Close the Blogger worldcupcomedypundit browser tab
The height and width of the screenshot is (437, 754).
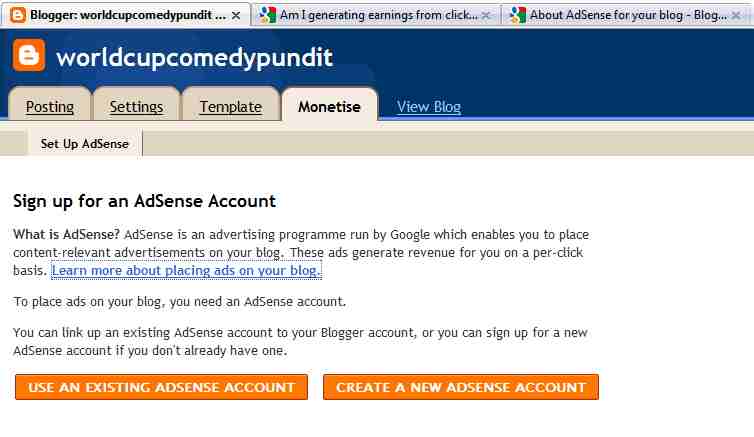(236, 15)
